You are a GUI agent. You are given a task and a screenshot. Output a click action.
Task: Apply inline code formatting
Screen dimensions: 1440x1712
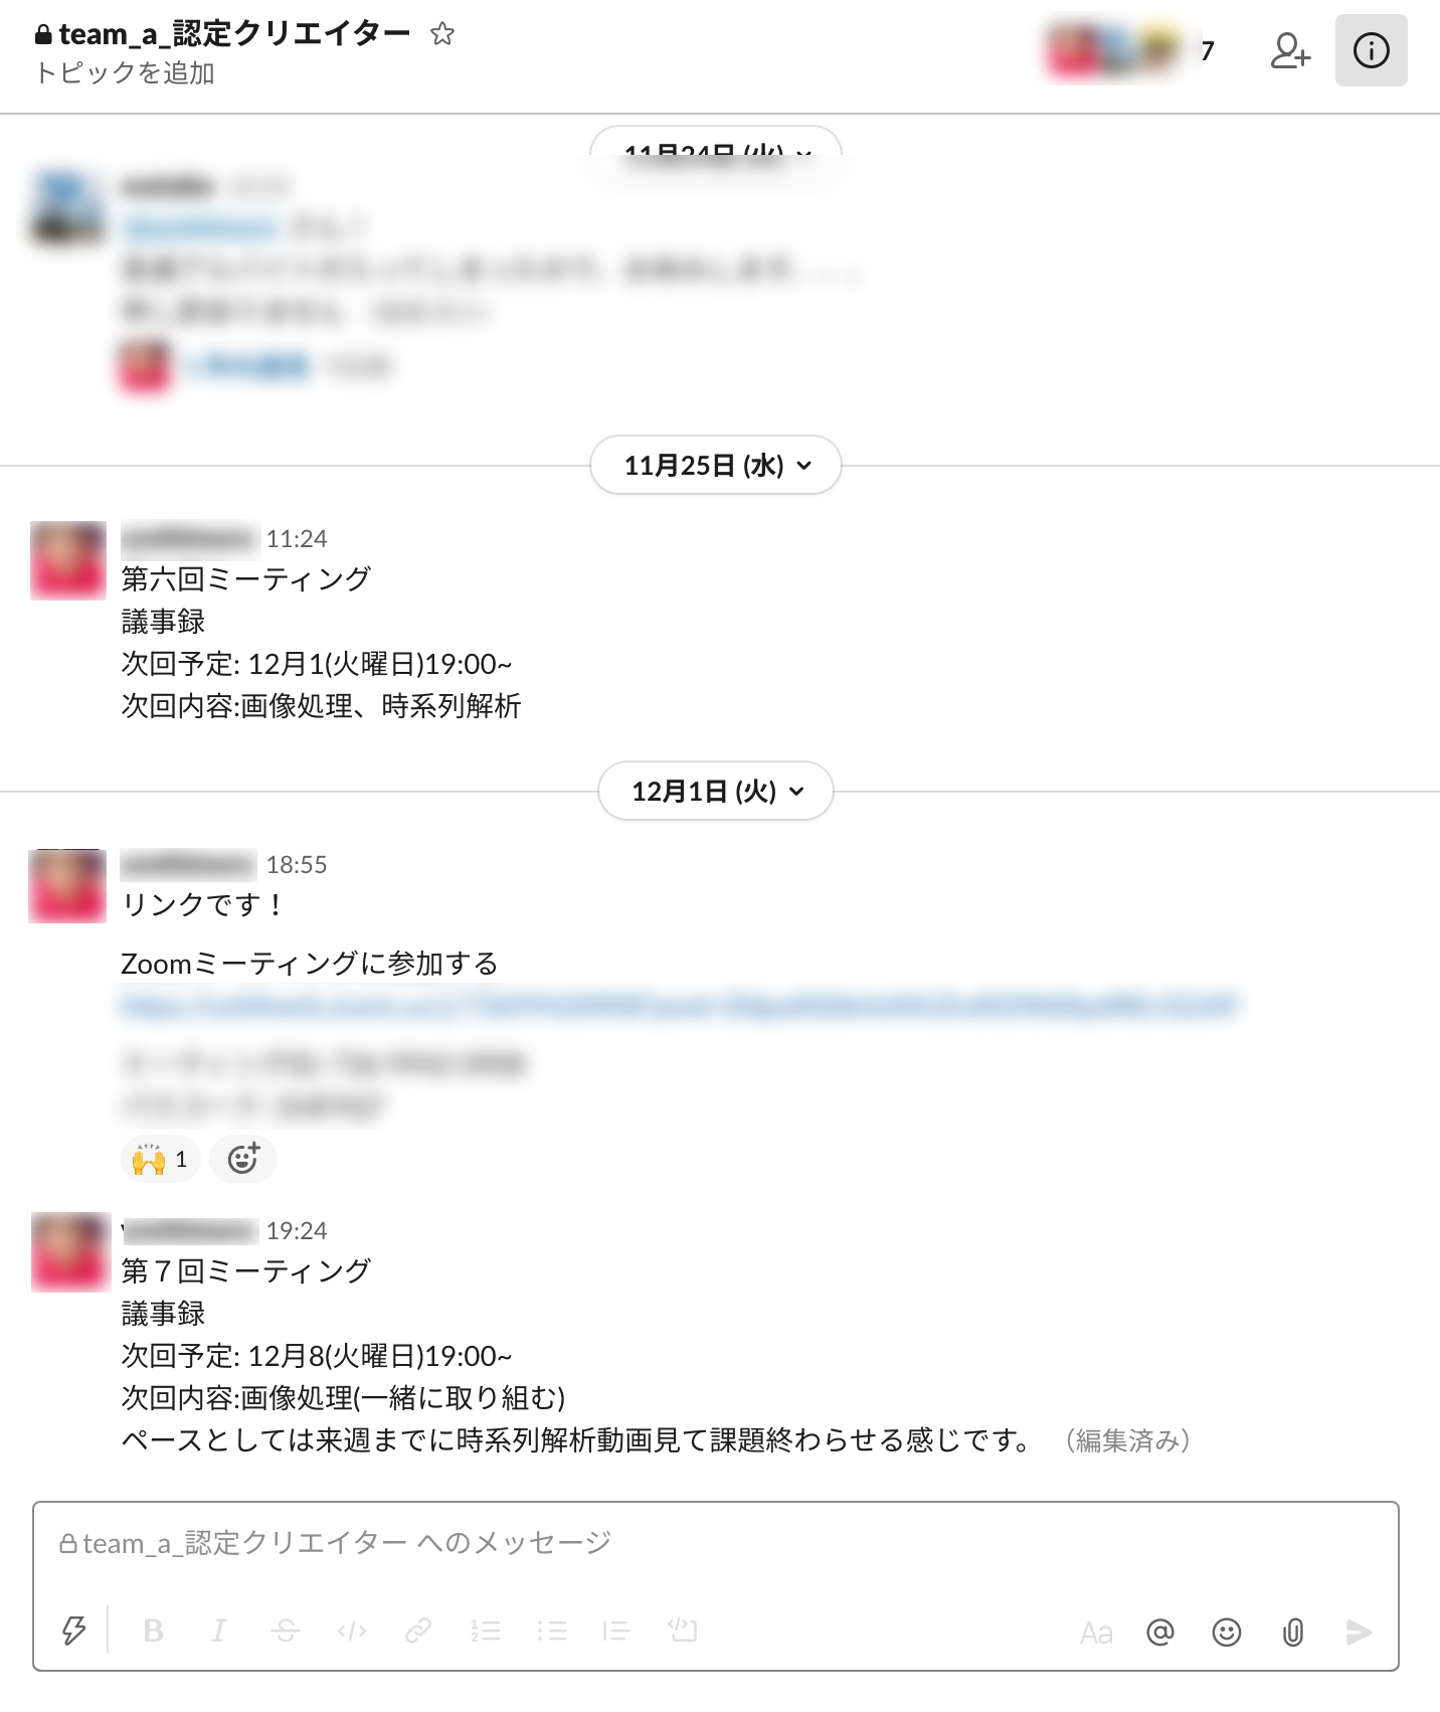352,1631
